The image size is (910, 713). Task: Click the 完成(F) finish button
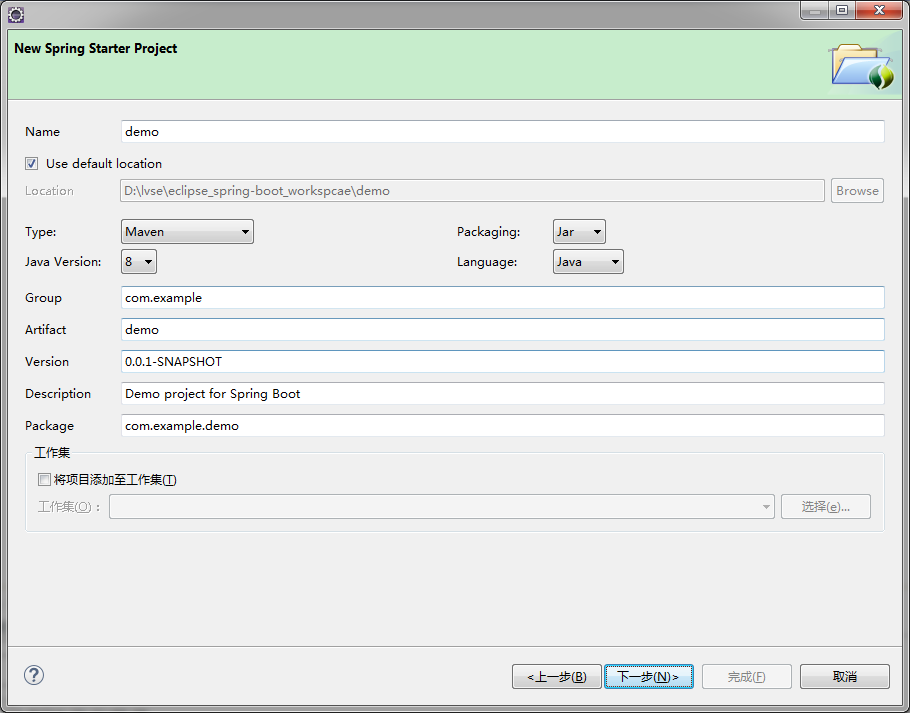pos(746,676)
